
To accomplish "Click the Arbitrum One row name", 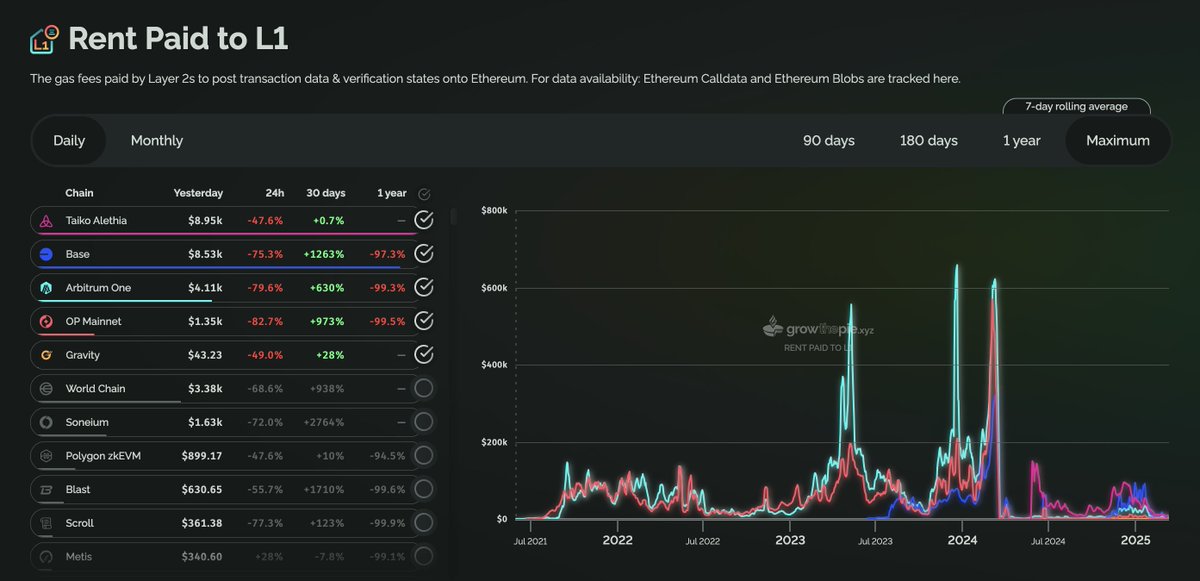I will click(98, 288).
